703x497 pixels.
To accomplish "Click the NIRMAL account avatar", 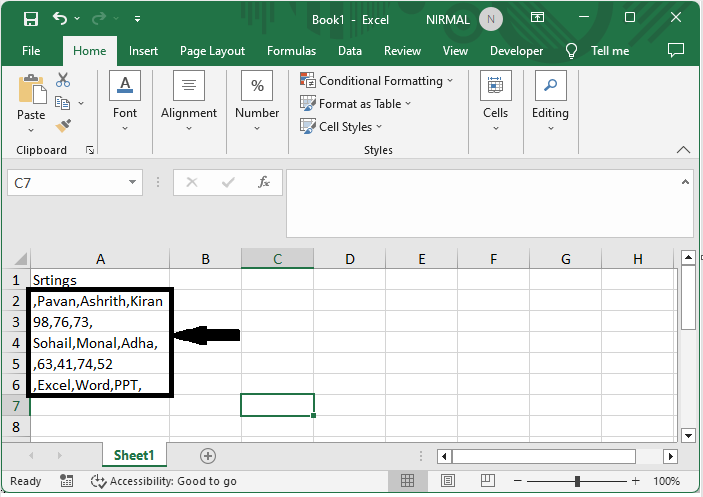I will (490, 19).
